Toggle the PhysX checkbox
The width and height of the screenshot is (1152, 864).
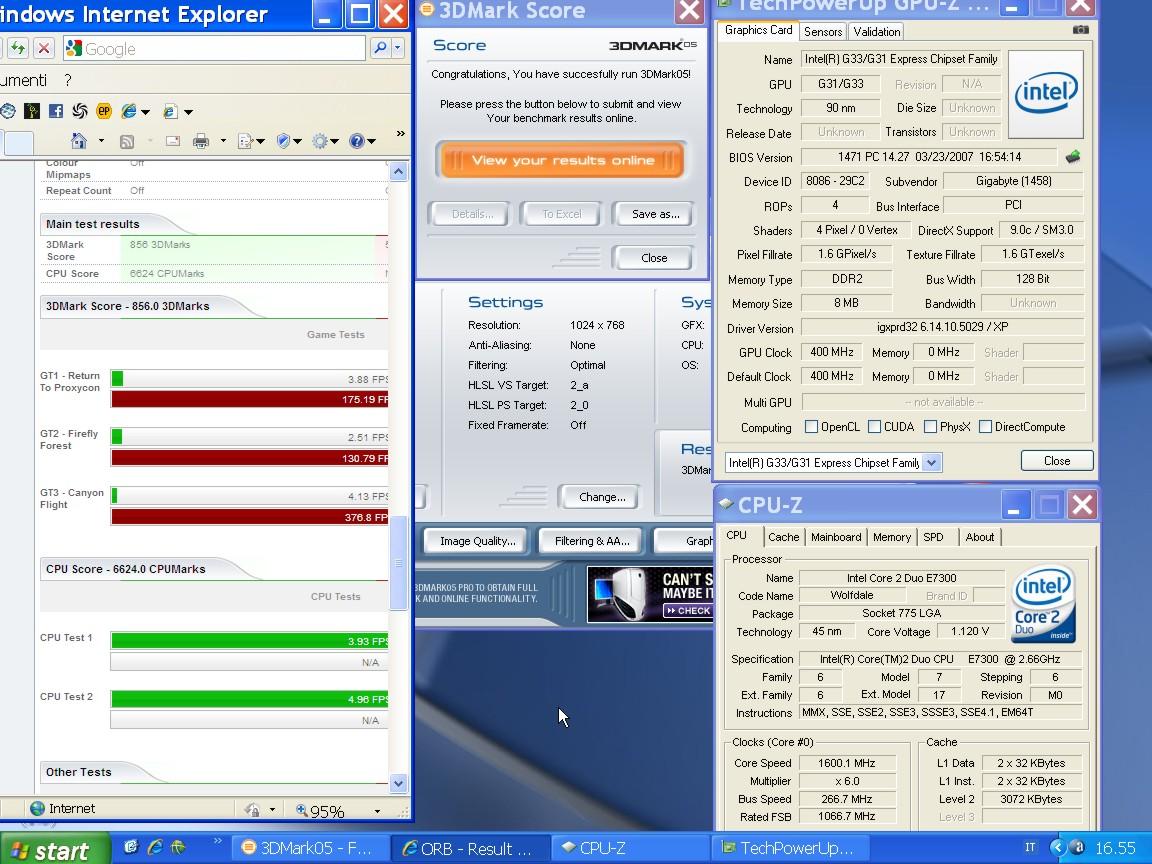click(x=930, y=426)
